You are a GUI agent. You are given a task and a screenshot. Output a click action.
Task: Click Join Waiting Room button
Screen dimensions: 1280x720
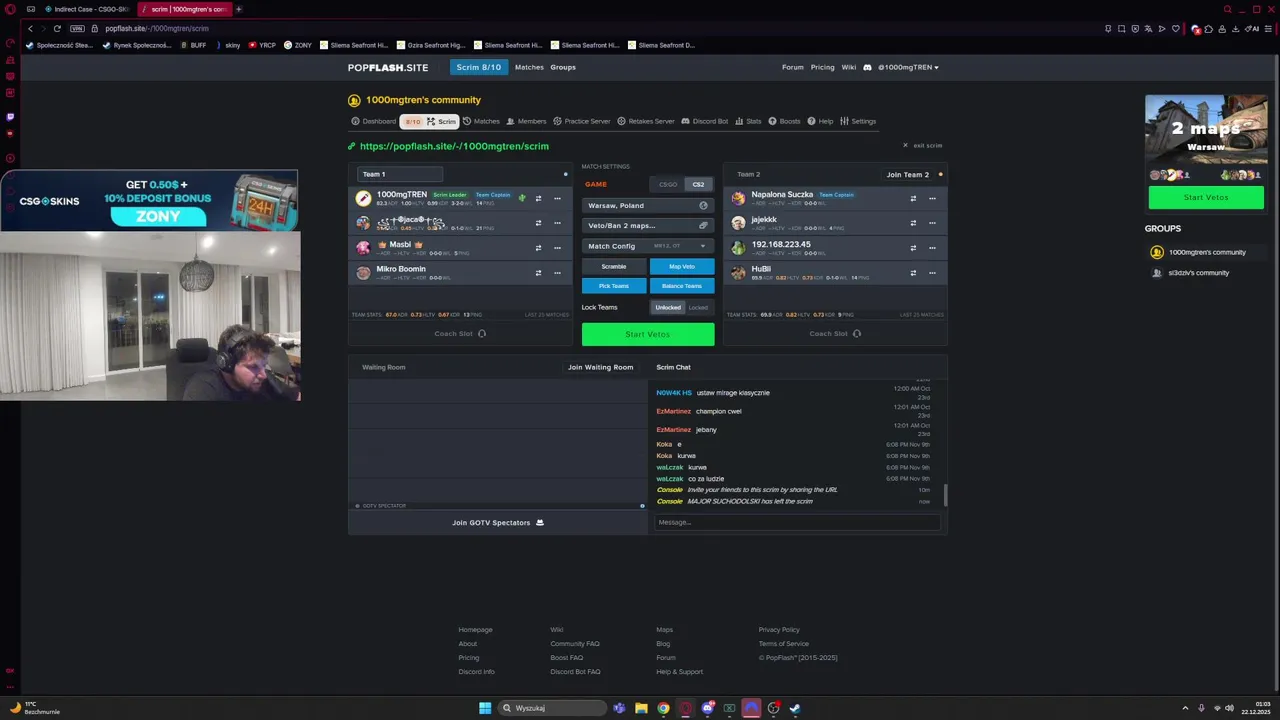tap(600, 367)
